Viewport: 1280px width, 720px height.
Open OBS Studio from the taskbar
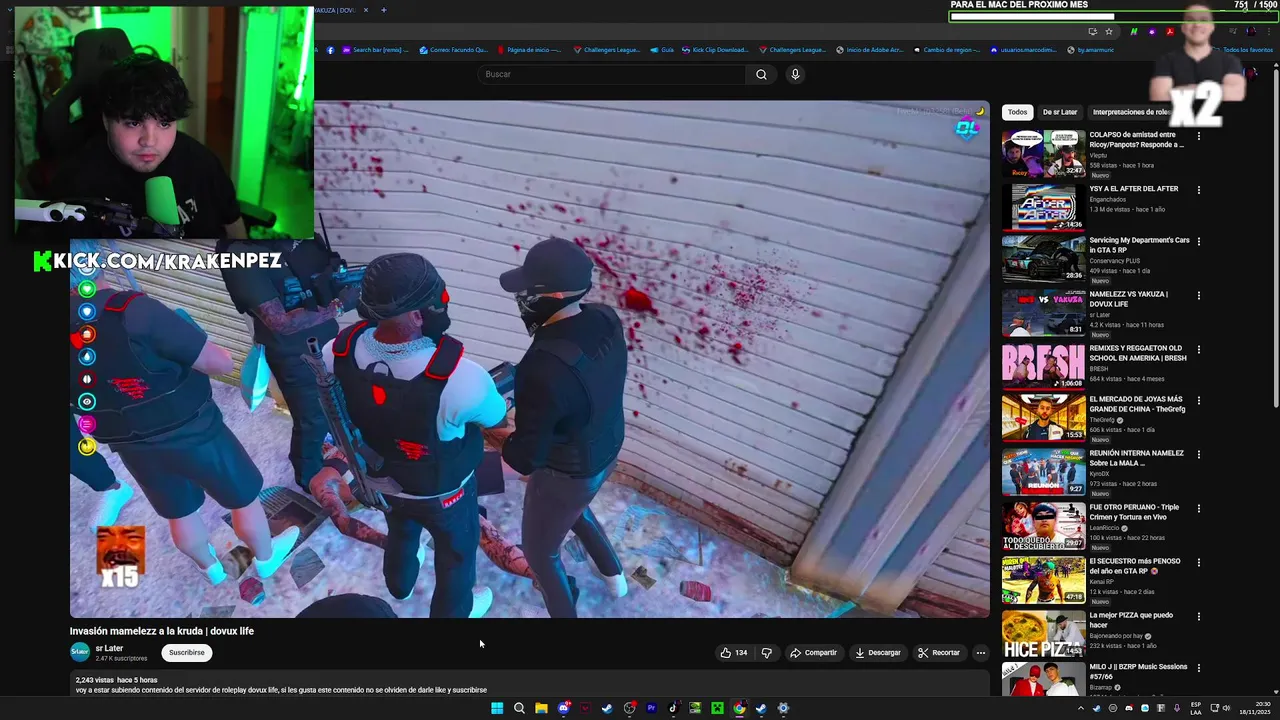pos(629,708)
